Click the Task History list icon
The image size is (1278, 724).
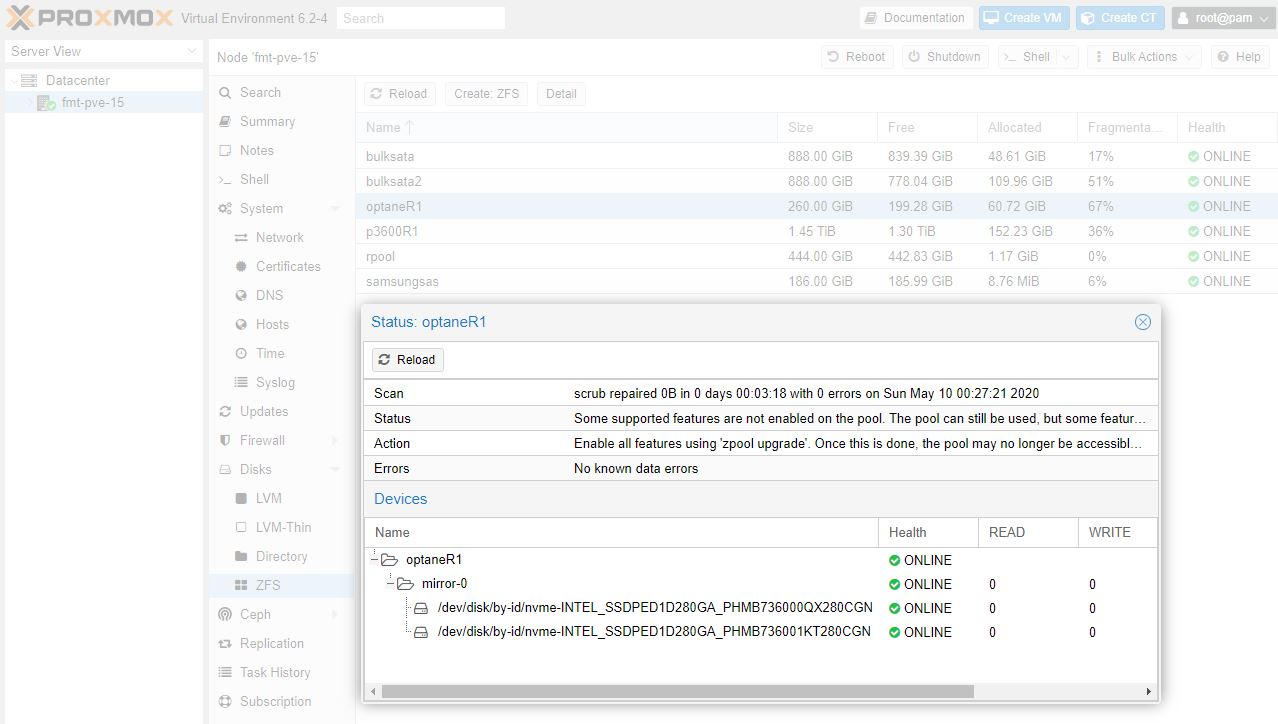click(x=225, y=672)
